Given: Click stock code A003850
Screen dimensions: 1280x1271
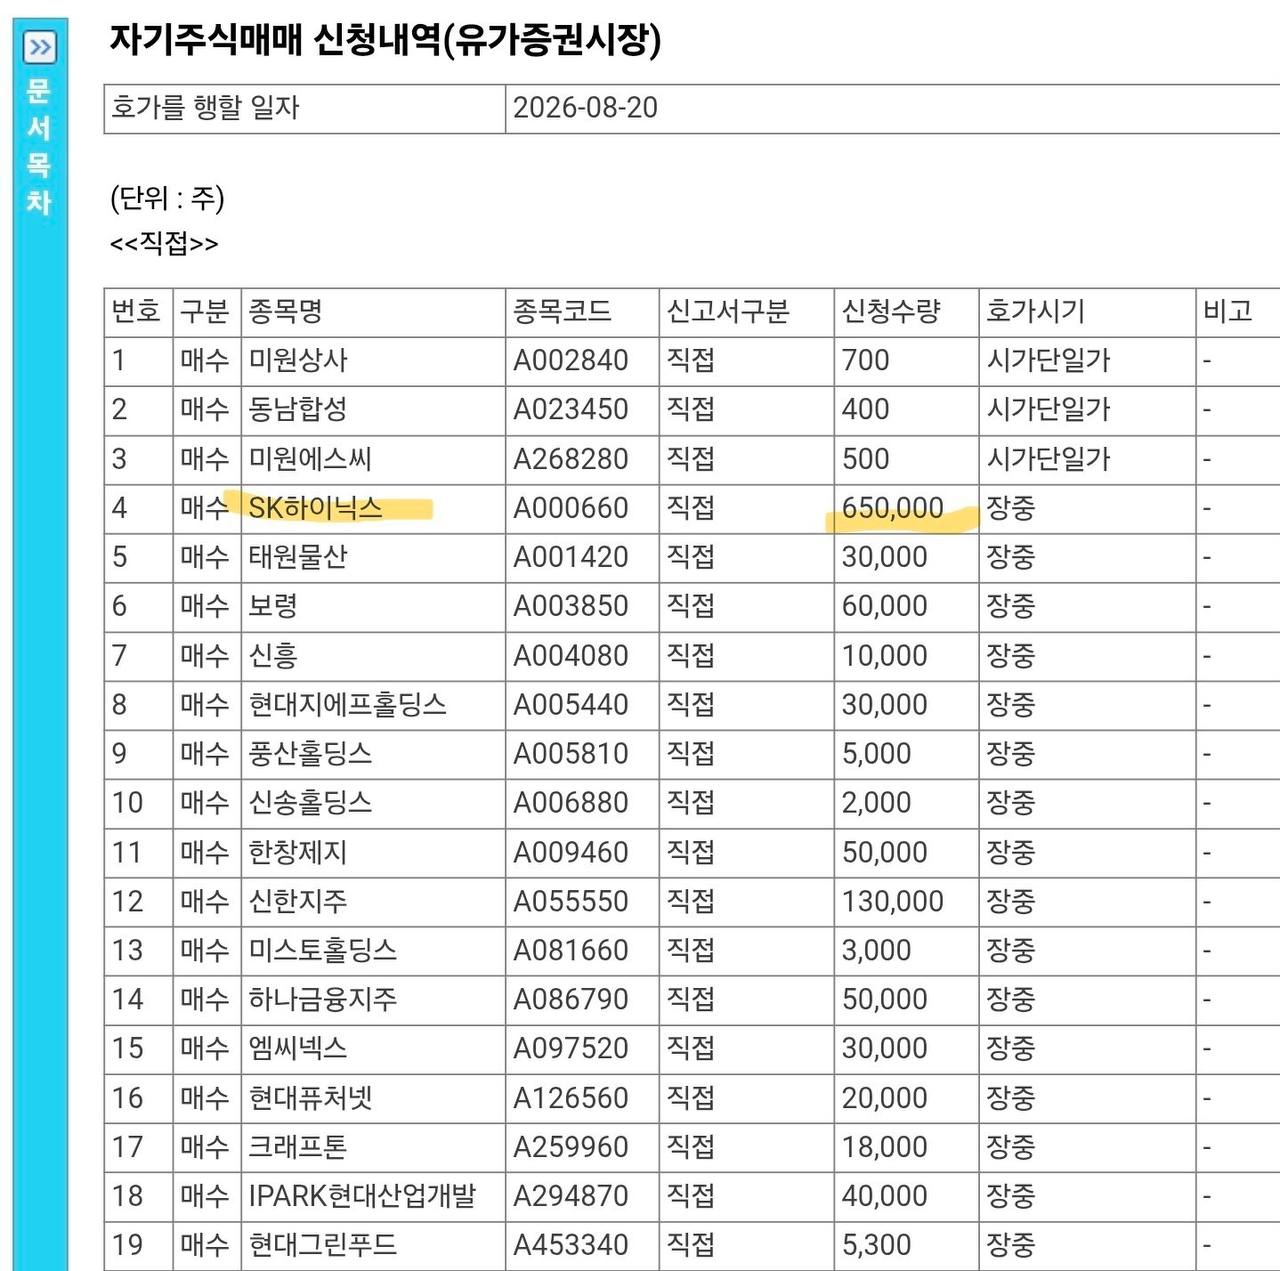Looking at the screenshot, I should 571,606.
